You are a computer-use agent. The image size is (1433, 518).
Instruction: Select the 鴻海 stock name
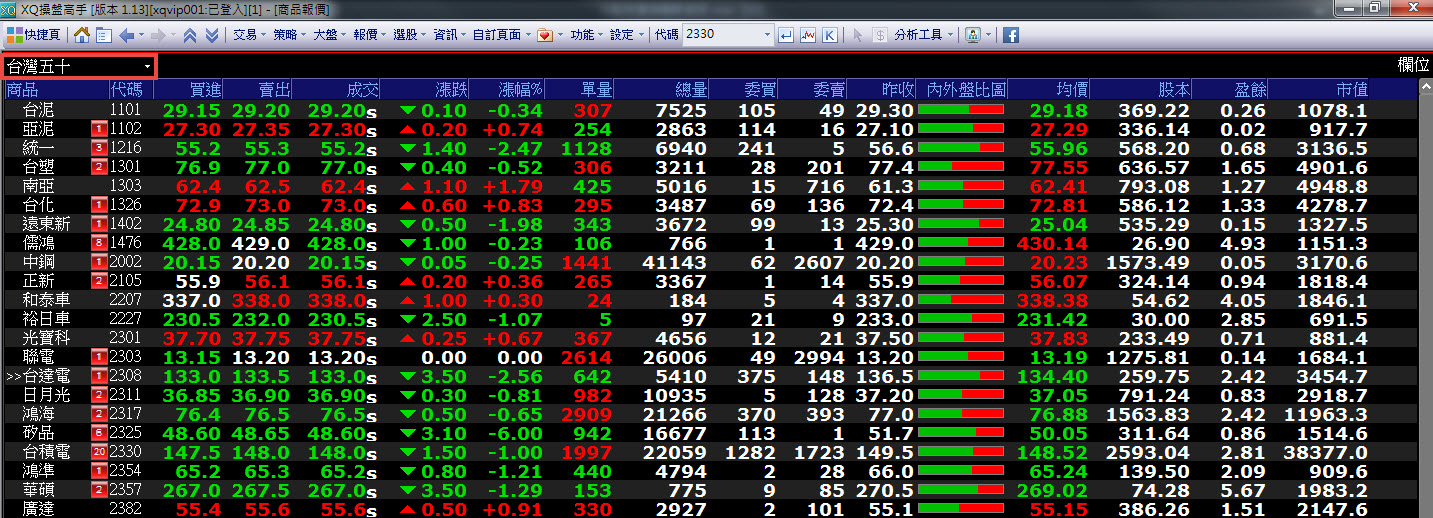[39, 414]
